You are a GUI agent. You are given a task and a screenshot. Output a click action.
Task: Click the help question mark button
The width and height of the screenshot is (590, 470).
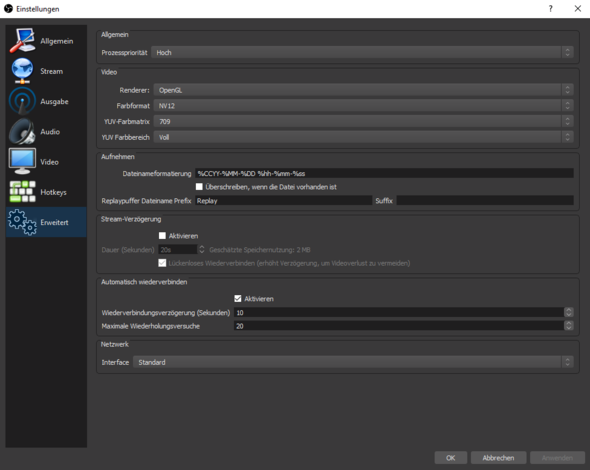click(x=550, y=9)
